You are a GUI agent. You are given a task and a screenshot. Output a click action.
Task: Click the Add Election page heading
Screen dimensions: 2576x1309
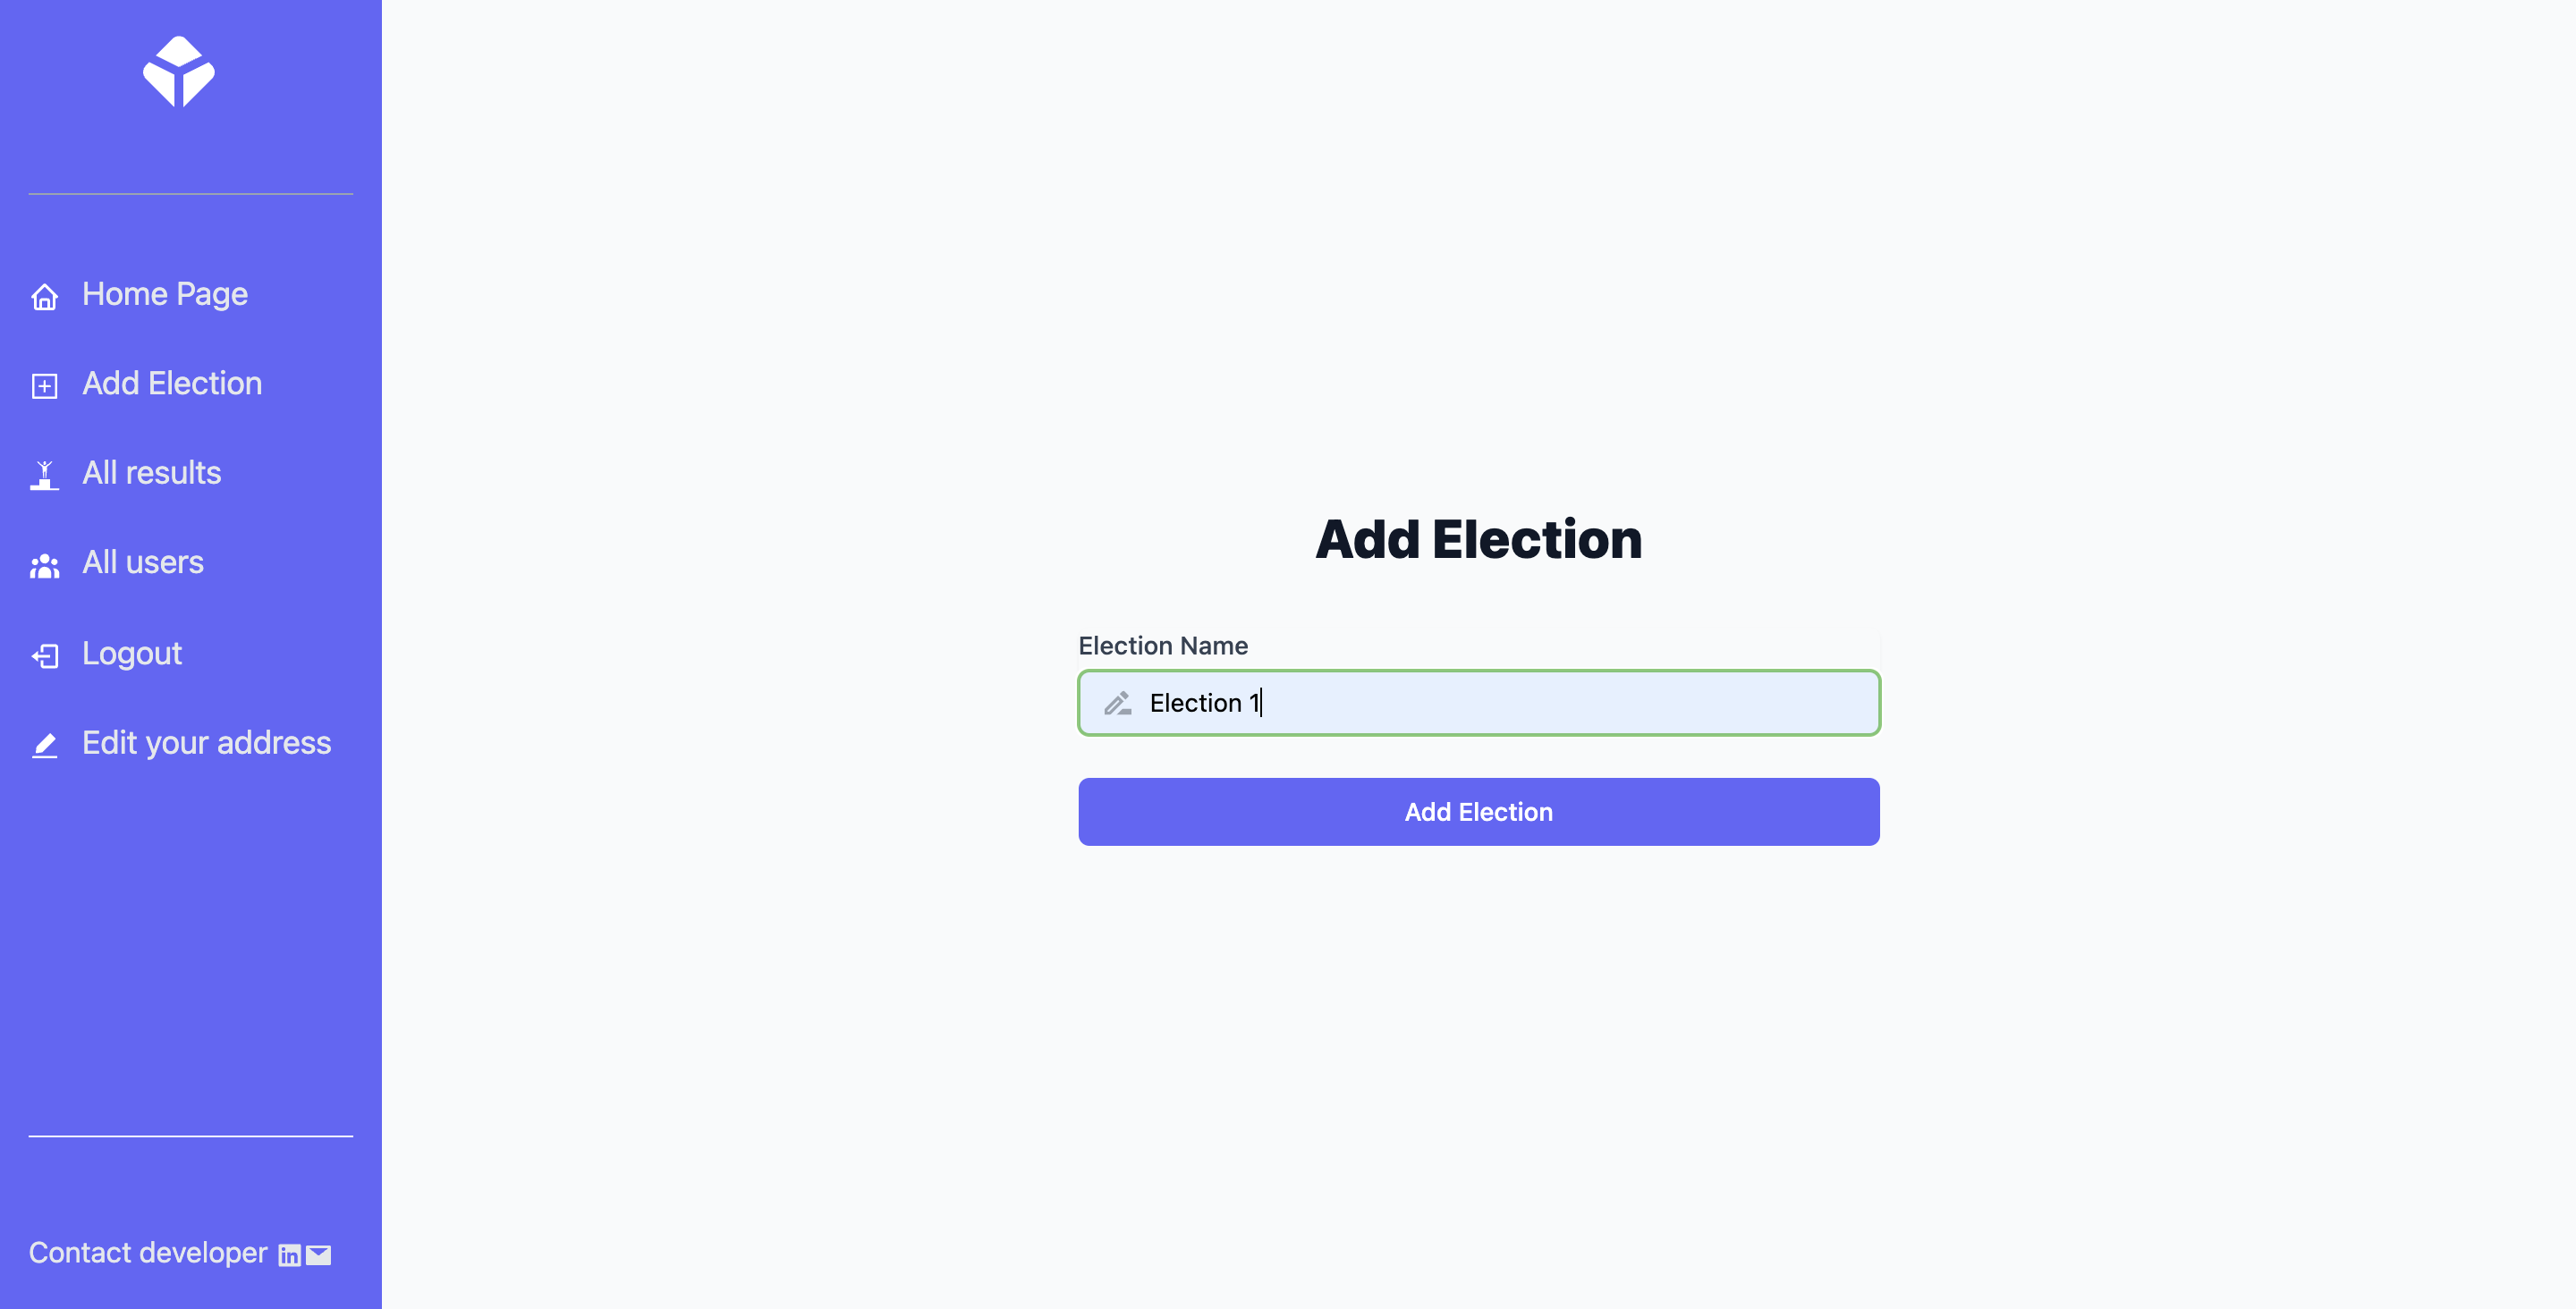pos(1478,539)
